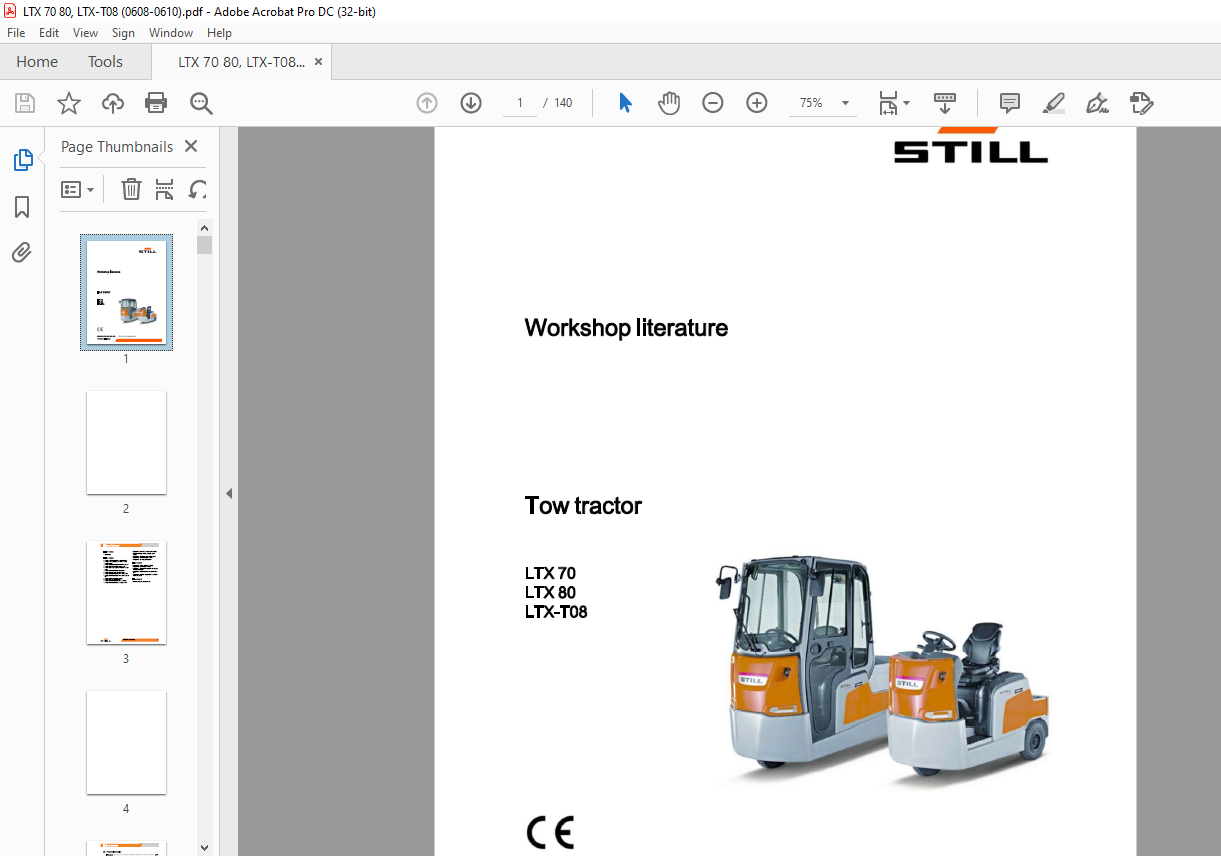Click the STILL logo on the page

click(971, 145)
